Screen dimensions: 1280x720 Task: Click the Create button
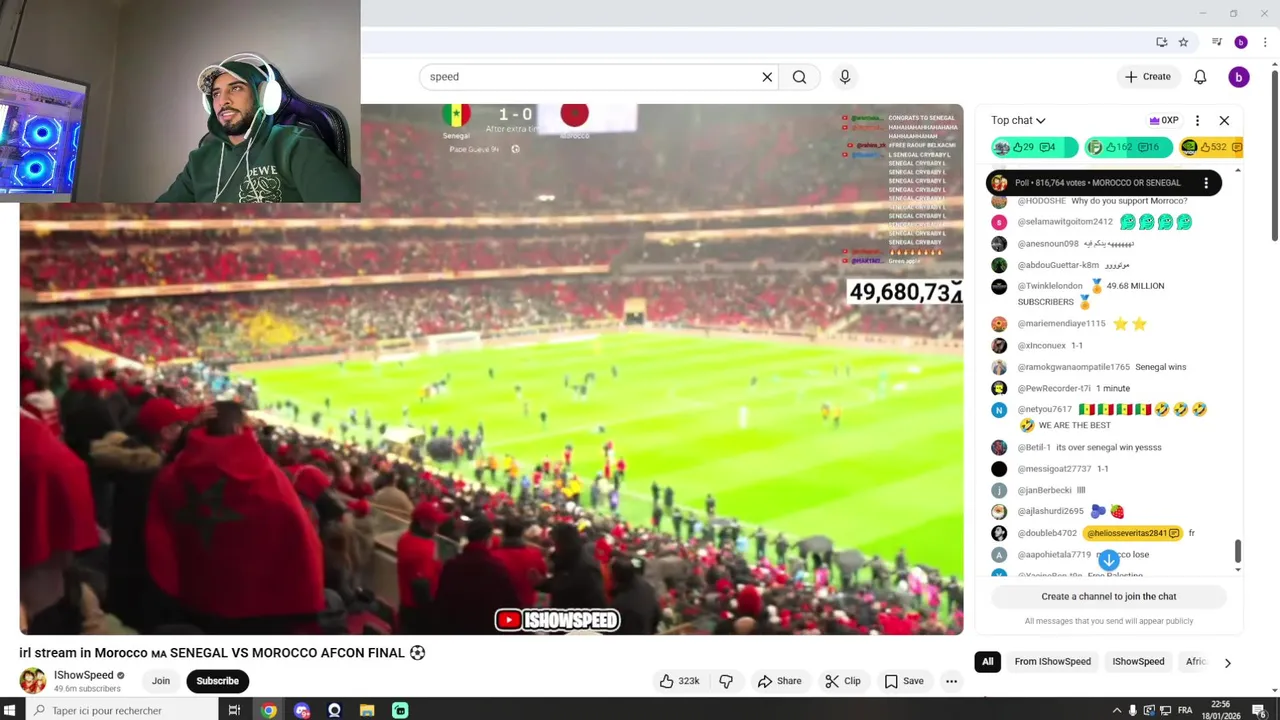[x=1147, y=77]
